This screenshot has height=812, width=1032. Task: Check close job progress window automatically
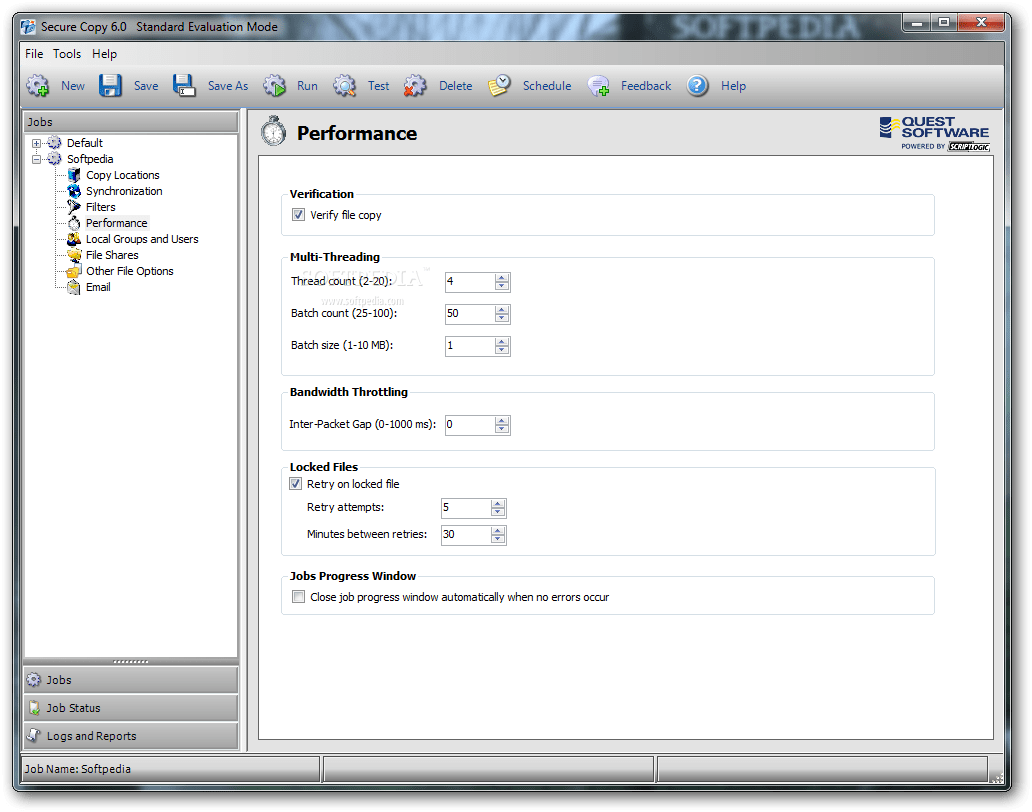[x=298, y=596]
